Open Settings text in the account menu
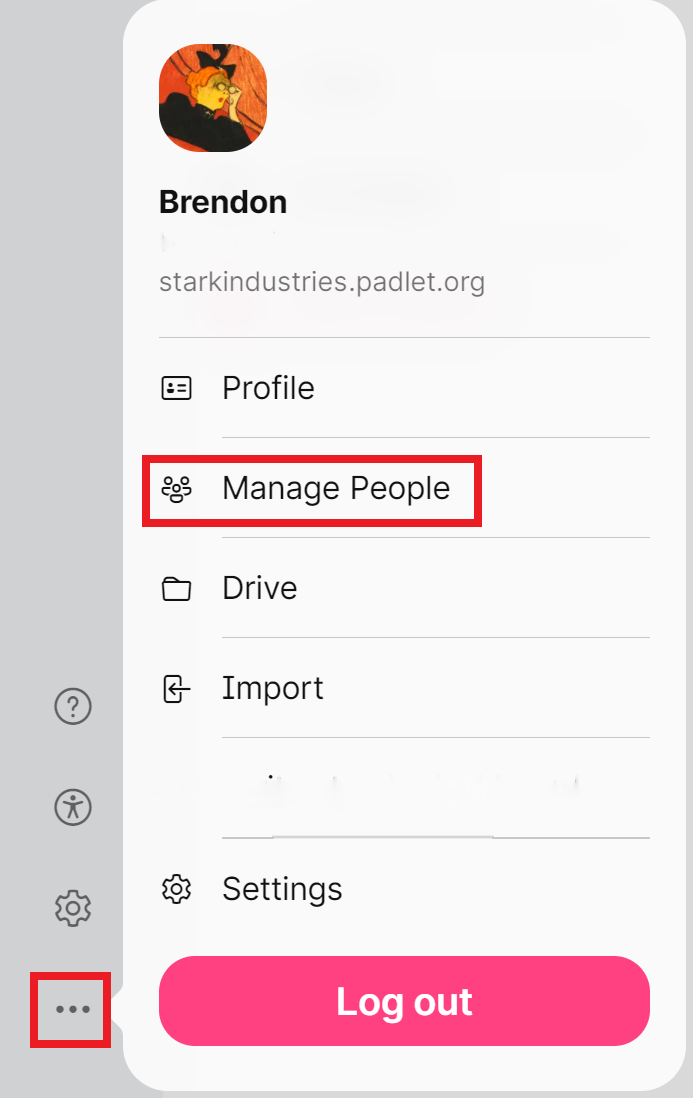 click(282, 889)
